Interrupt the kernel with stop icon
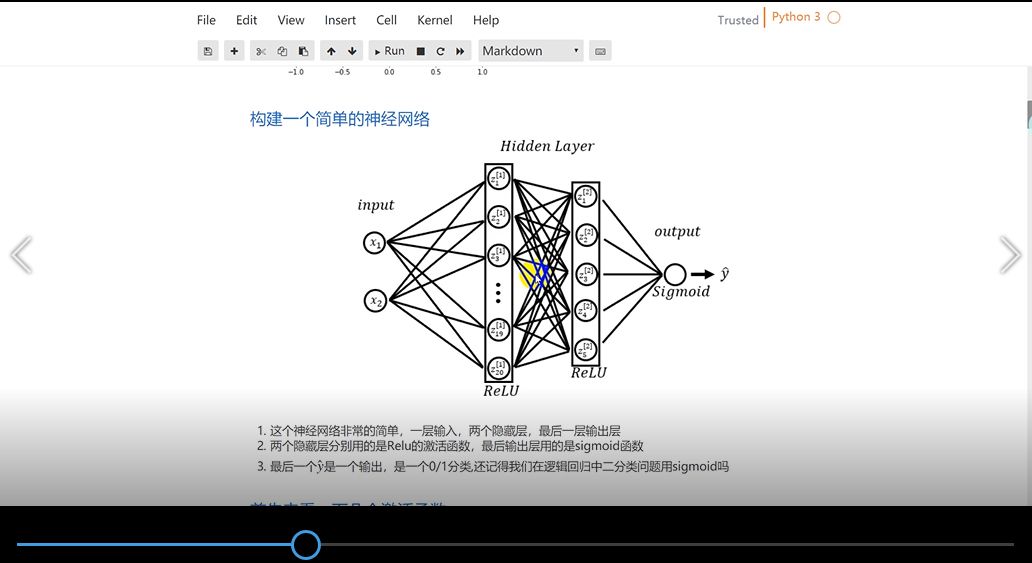 coord(421,51)
